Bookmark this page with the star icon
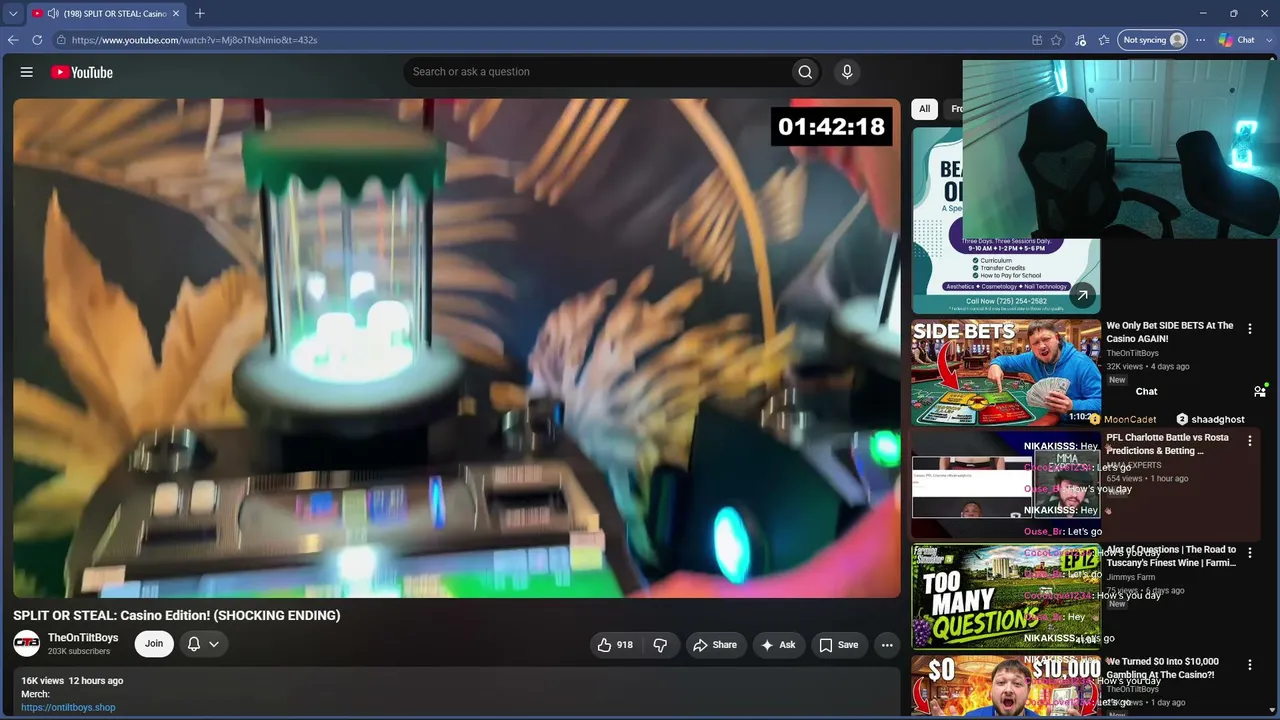The width and height of the screenshot is (1280, 720). coord(1056,40)
